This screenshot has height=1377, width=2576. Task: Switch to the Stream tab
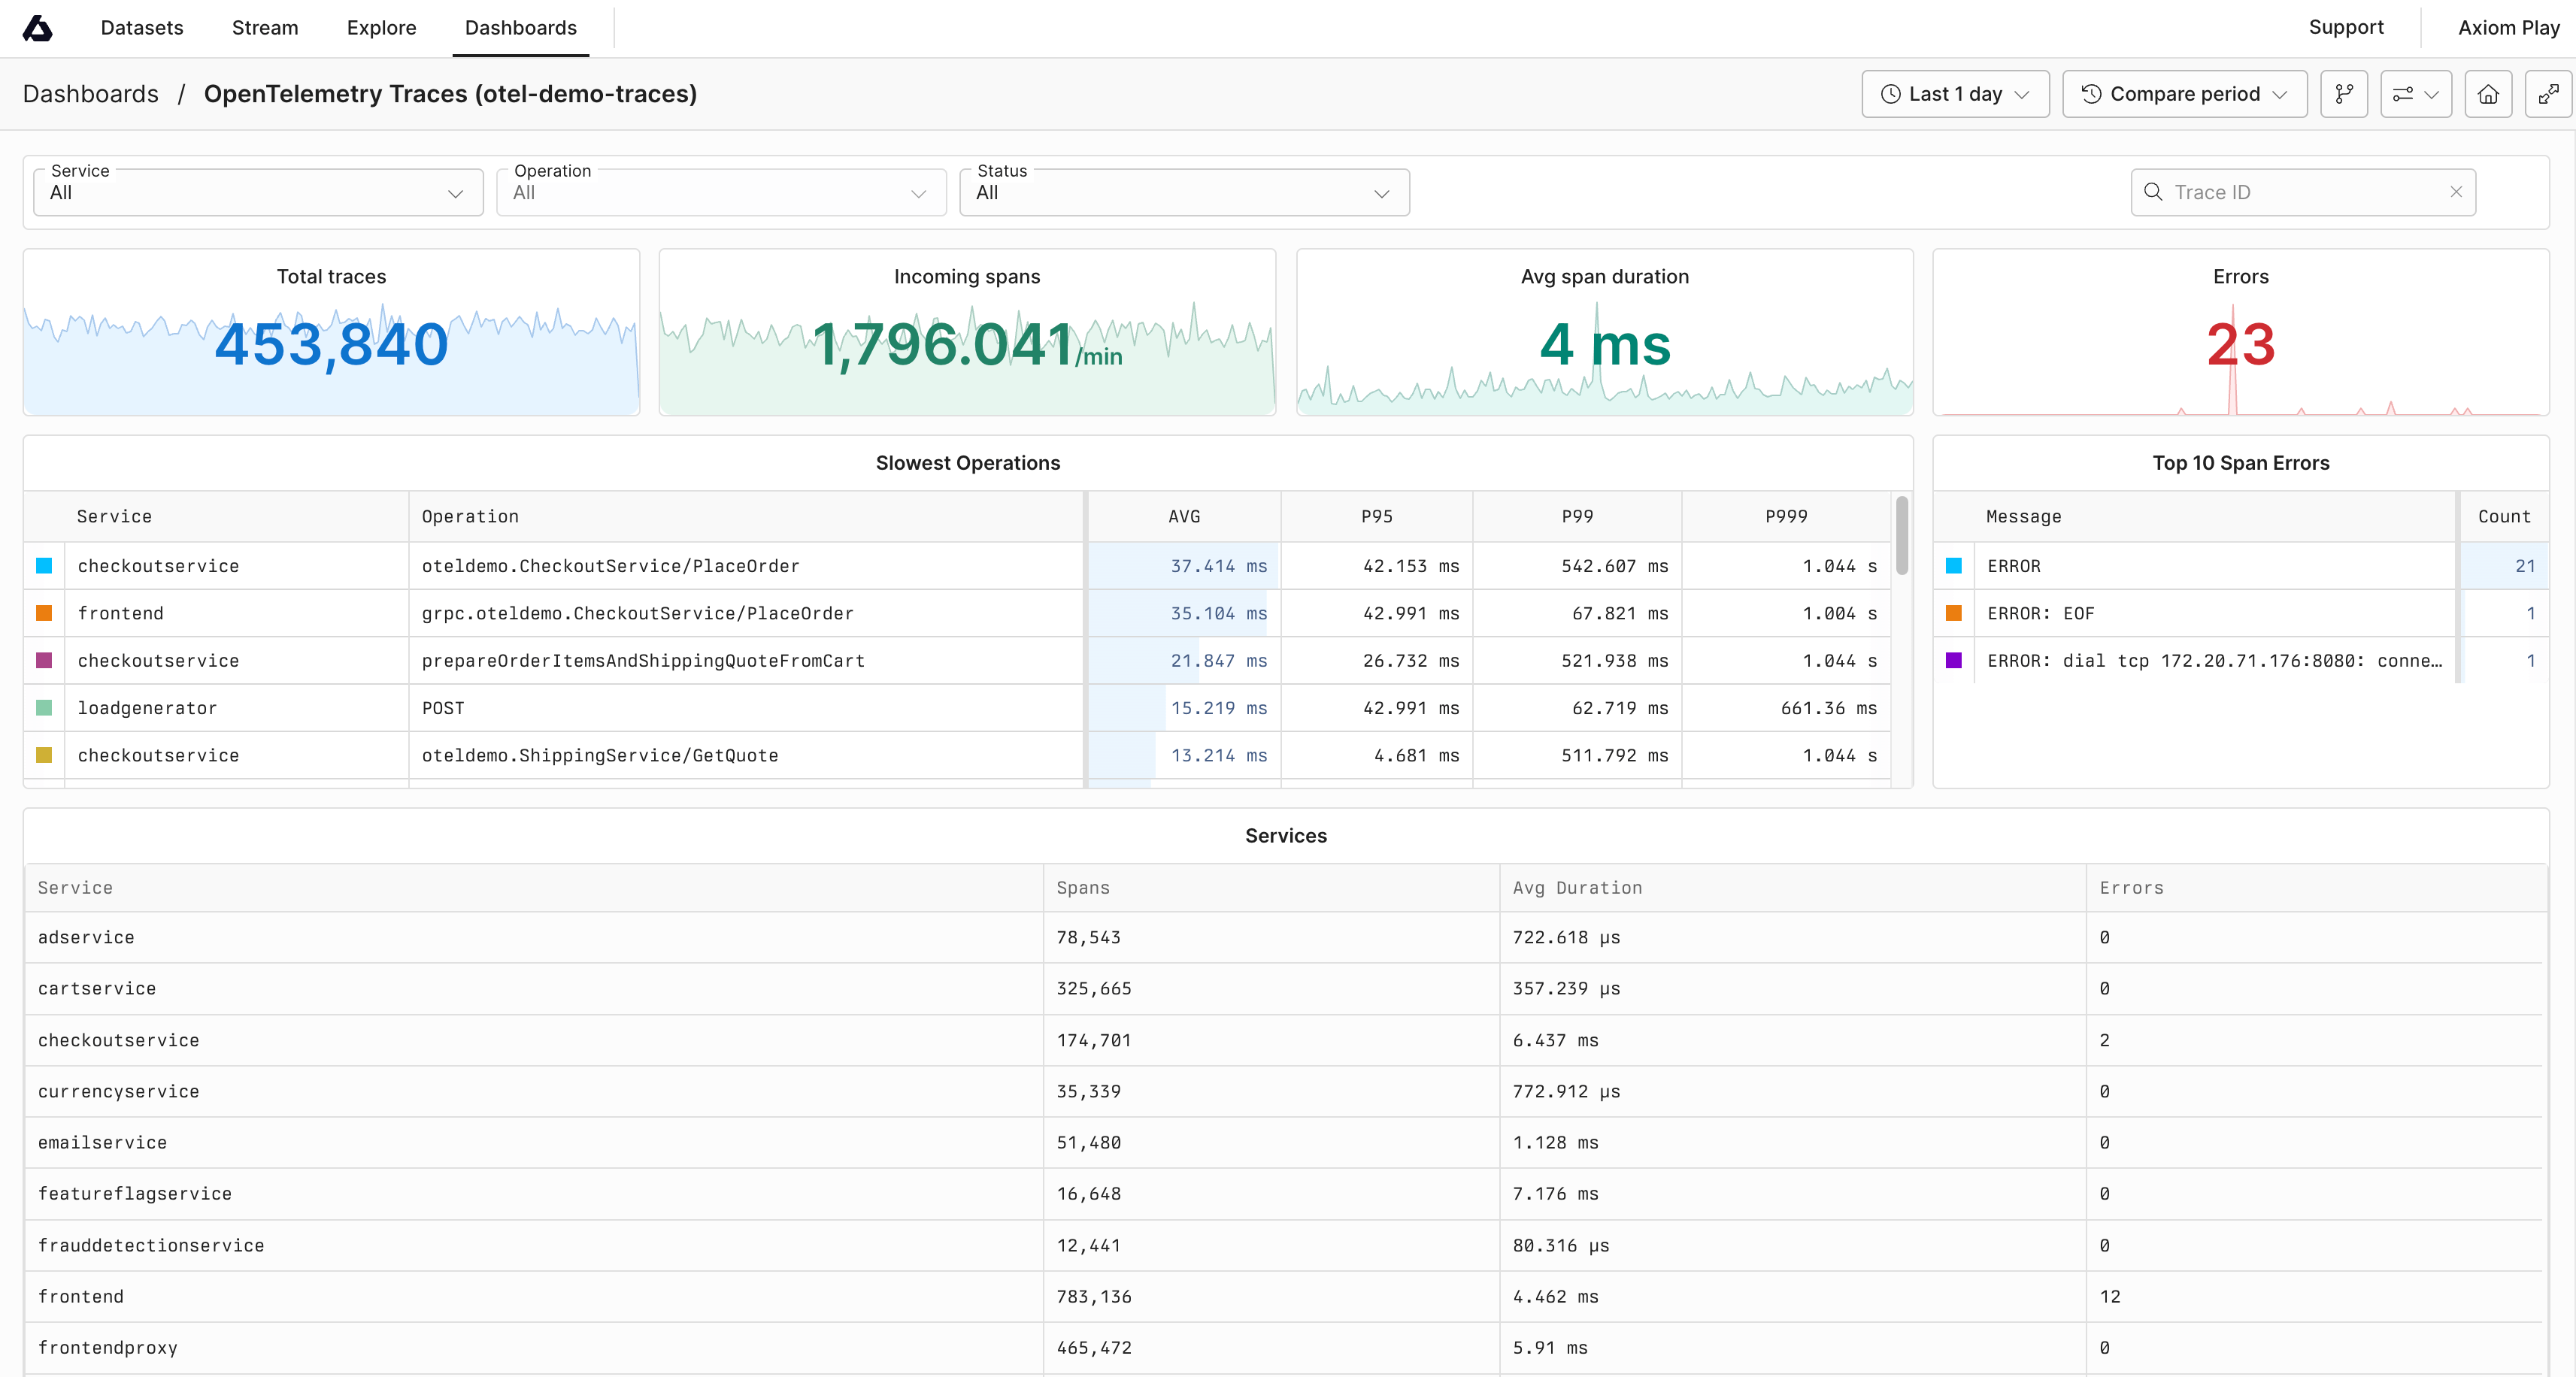pyautogui.click(x=264, y=28)
